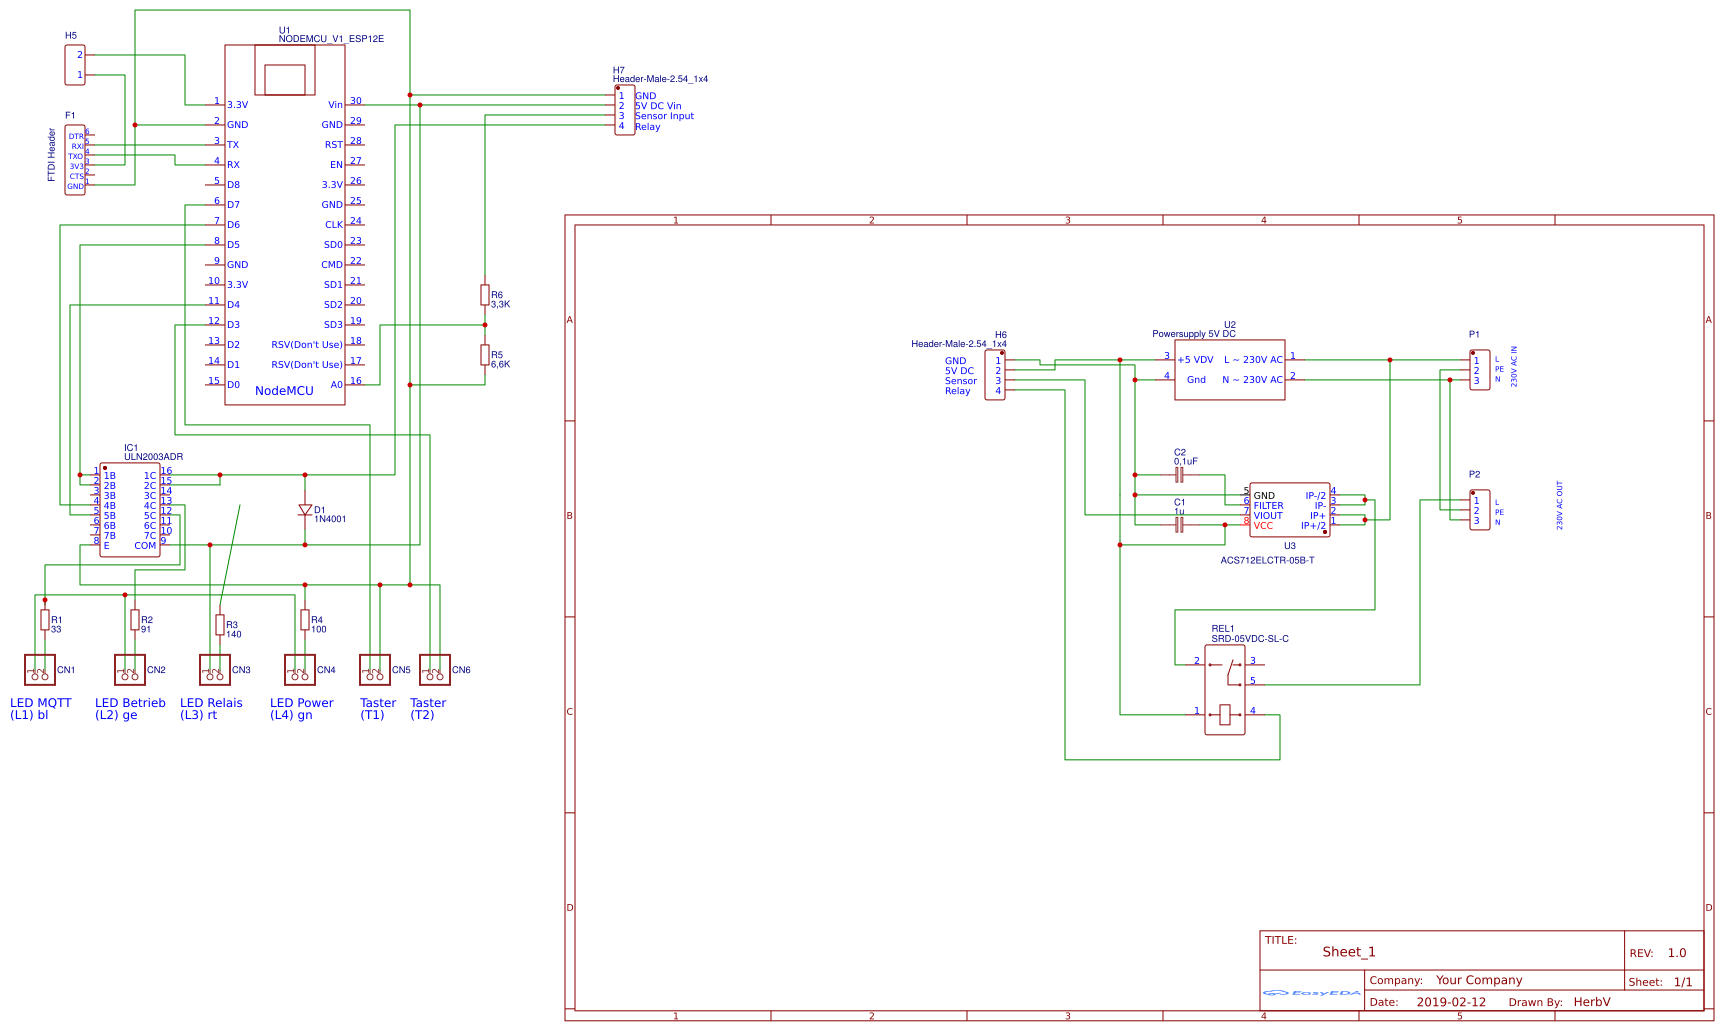Click the Date field 2019-02-12
The height and width of the screenshot is (1031, 1724).
pos(1451,1001)
